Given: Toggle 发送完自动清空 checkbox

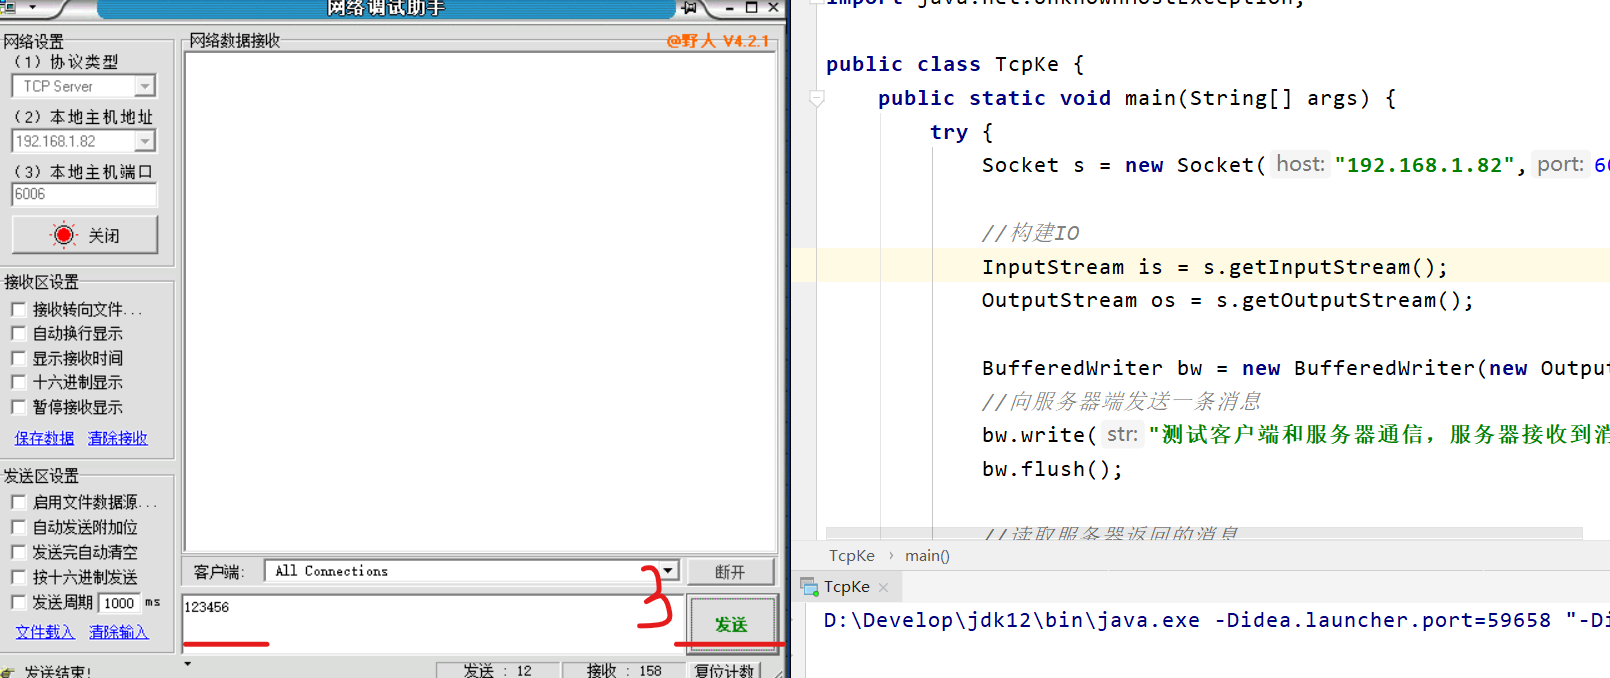Looking at the screenshot, I should point(18,552).
